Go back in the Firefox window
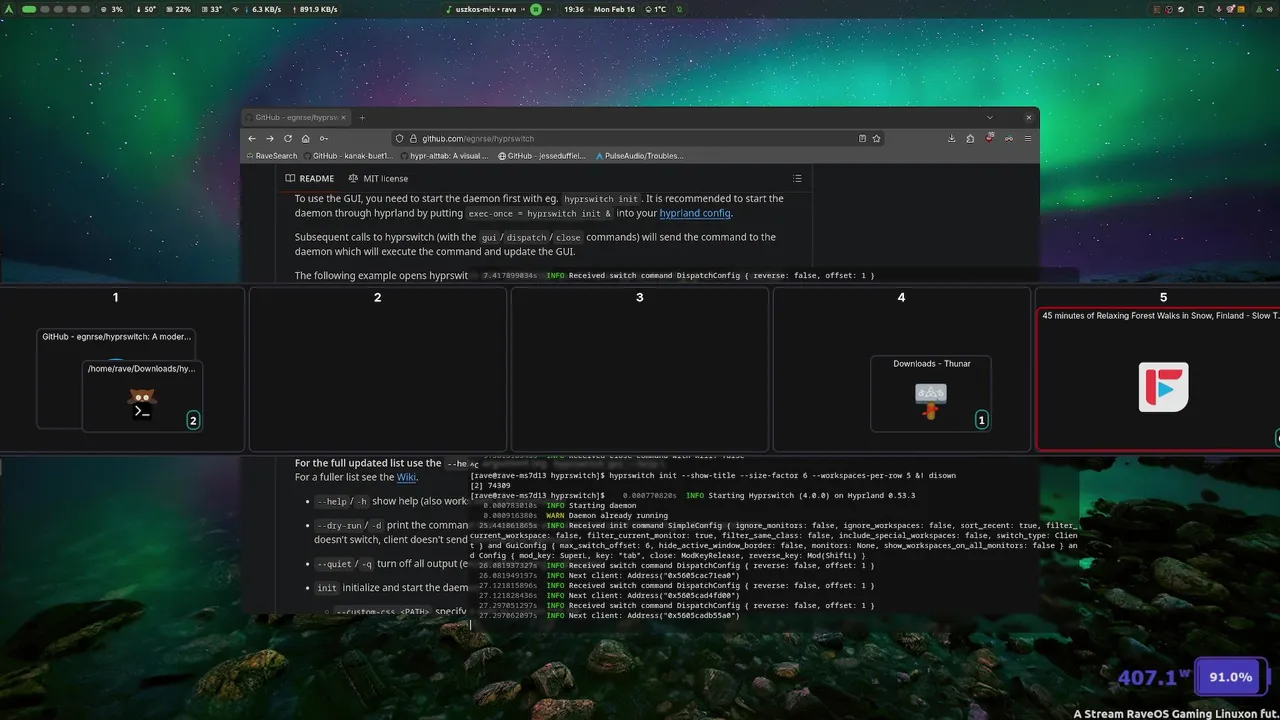The image size is (1280, 720). tap(253, 138)
